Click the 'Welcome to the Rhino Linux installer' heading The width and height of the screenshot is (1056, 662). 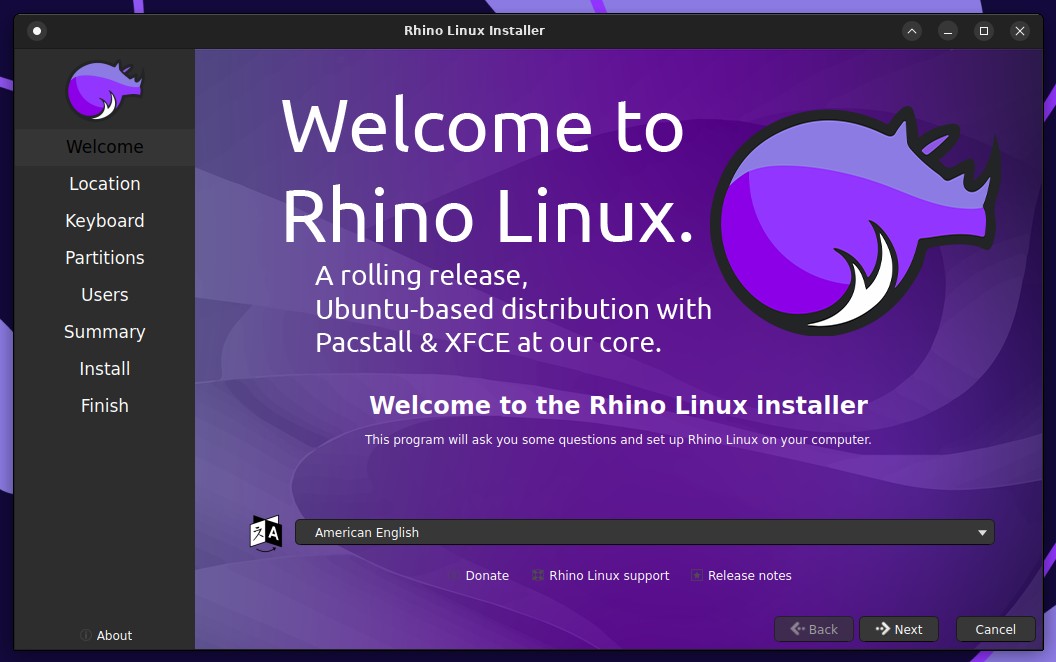(618, 405)
